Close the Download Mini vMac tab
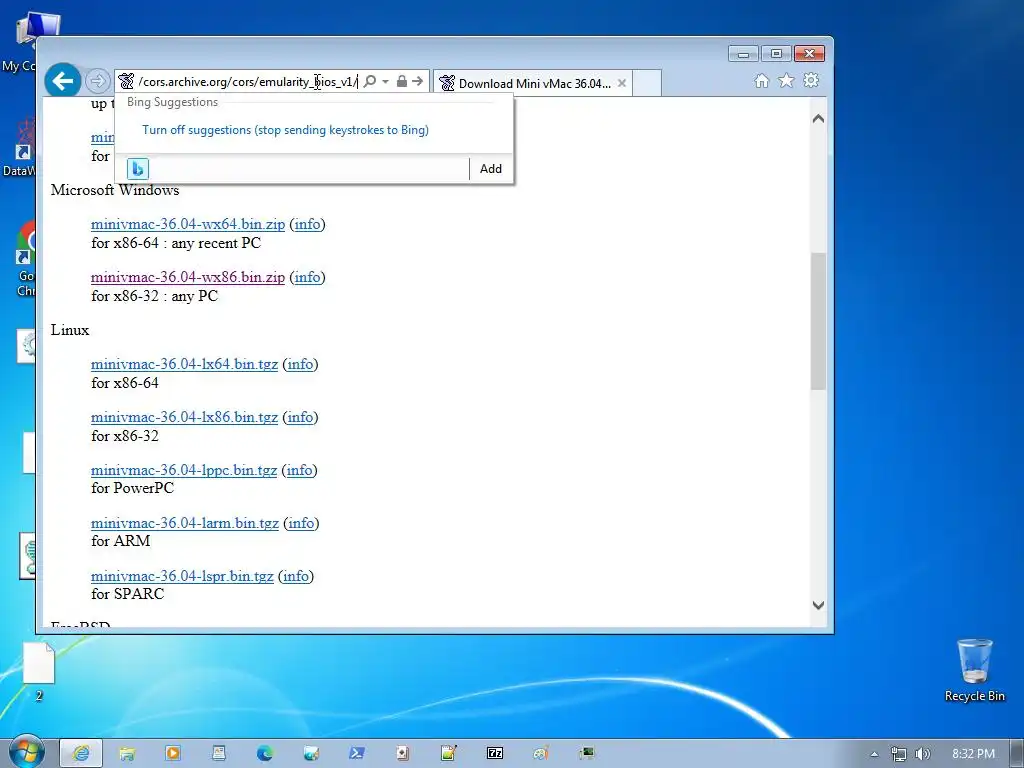1024x768 pixels. [x=622, y=83]
